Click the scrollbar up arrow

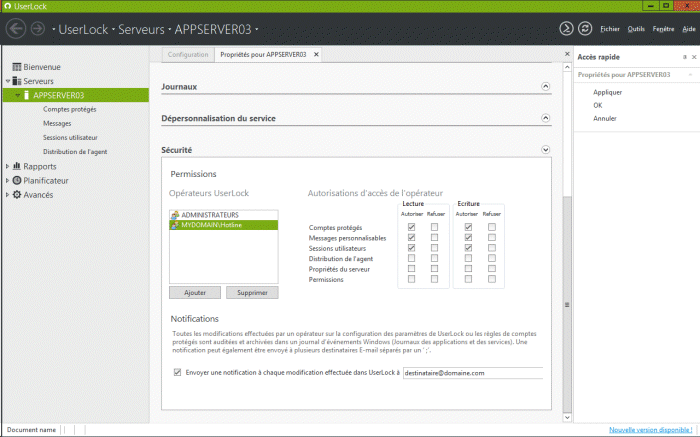[567, 67]
